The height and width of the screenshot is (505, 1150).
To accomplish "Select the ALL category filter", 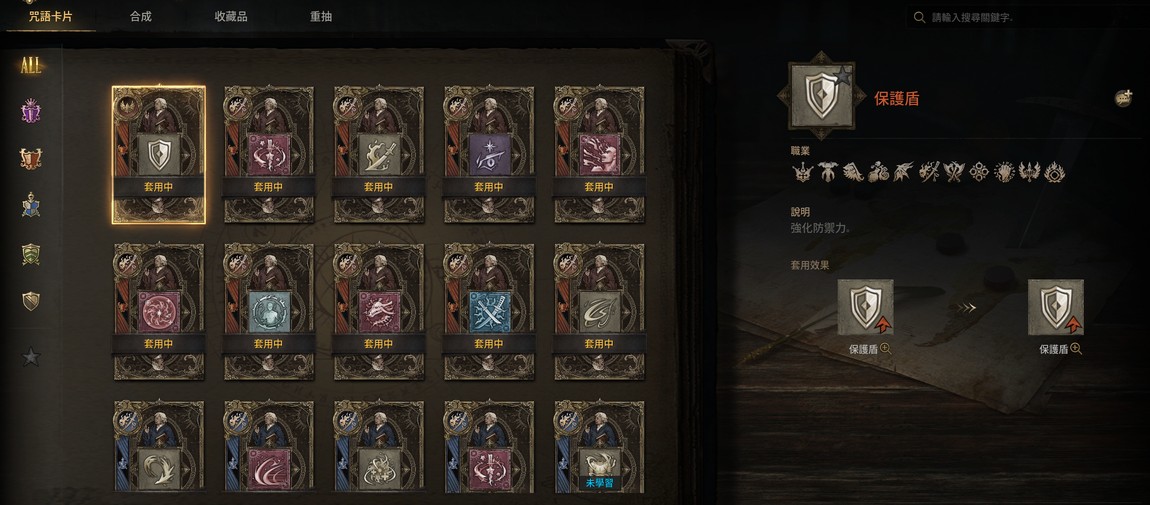I will click(31, 65).
